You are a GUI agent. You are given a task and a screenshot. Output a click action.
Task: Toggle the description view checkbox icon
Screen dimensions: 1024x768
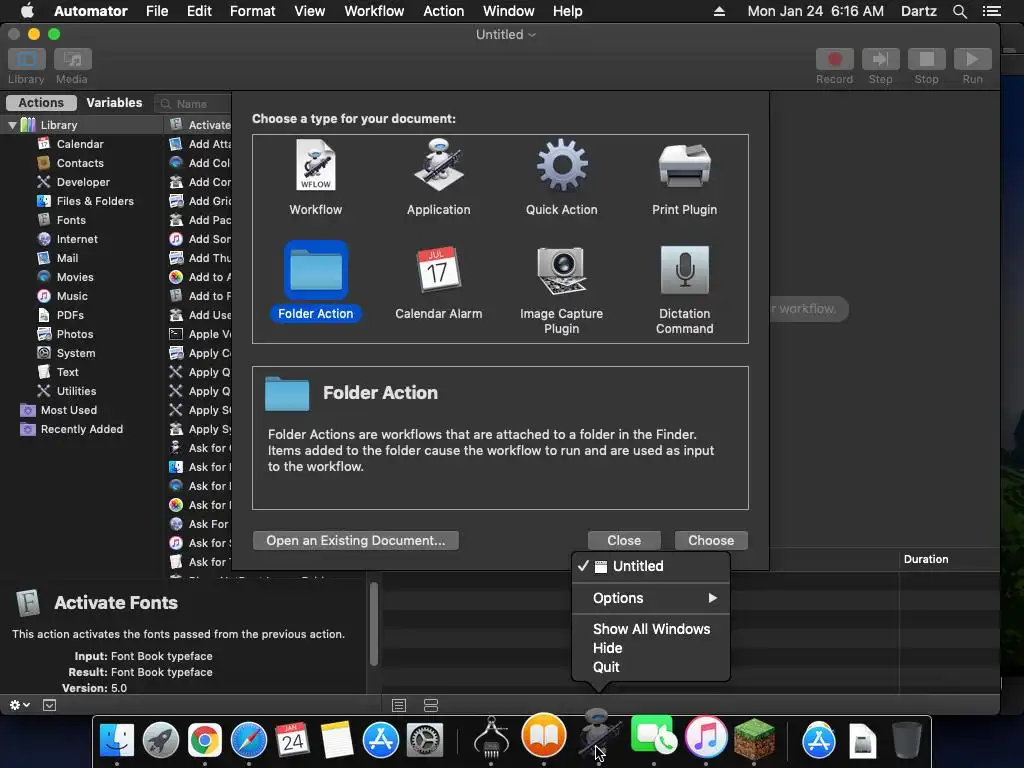50,705
